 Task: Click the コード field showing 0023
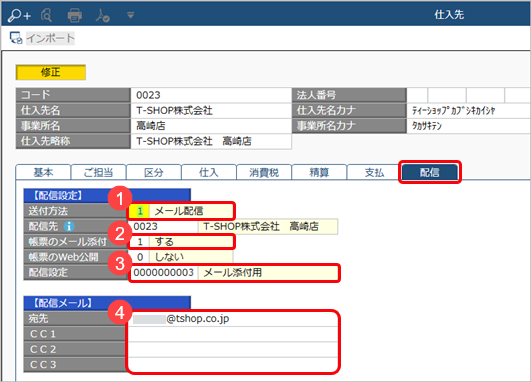211,95
